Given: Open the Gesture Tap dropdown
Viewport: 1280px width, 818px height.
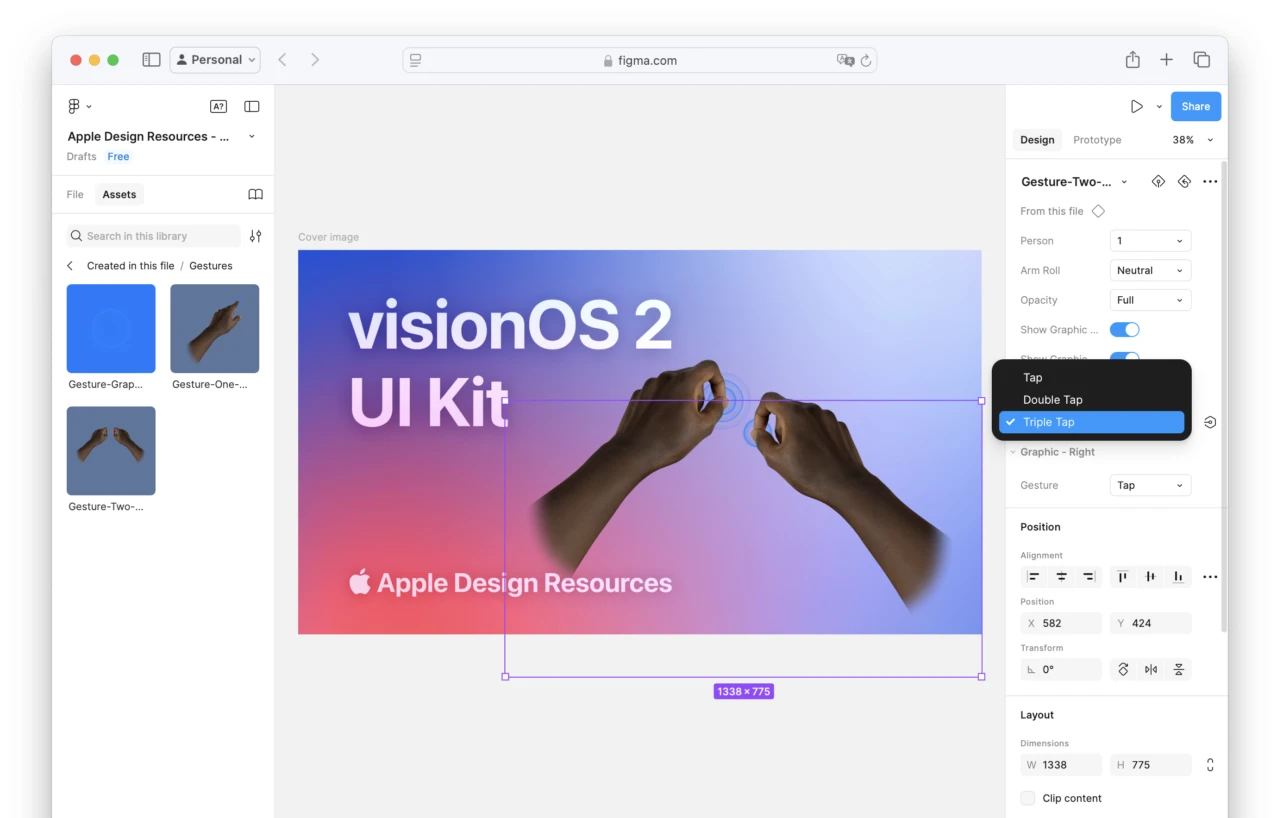Looking at the screenshot, I should click(x=1150, y=485).
